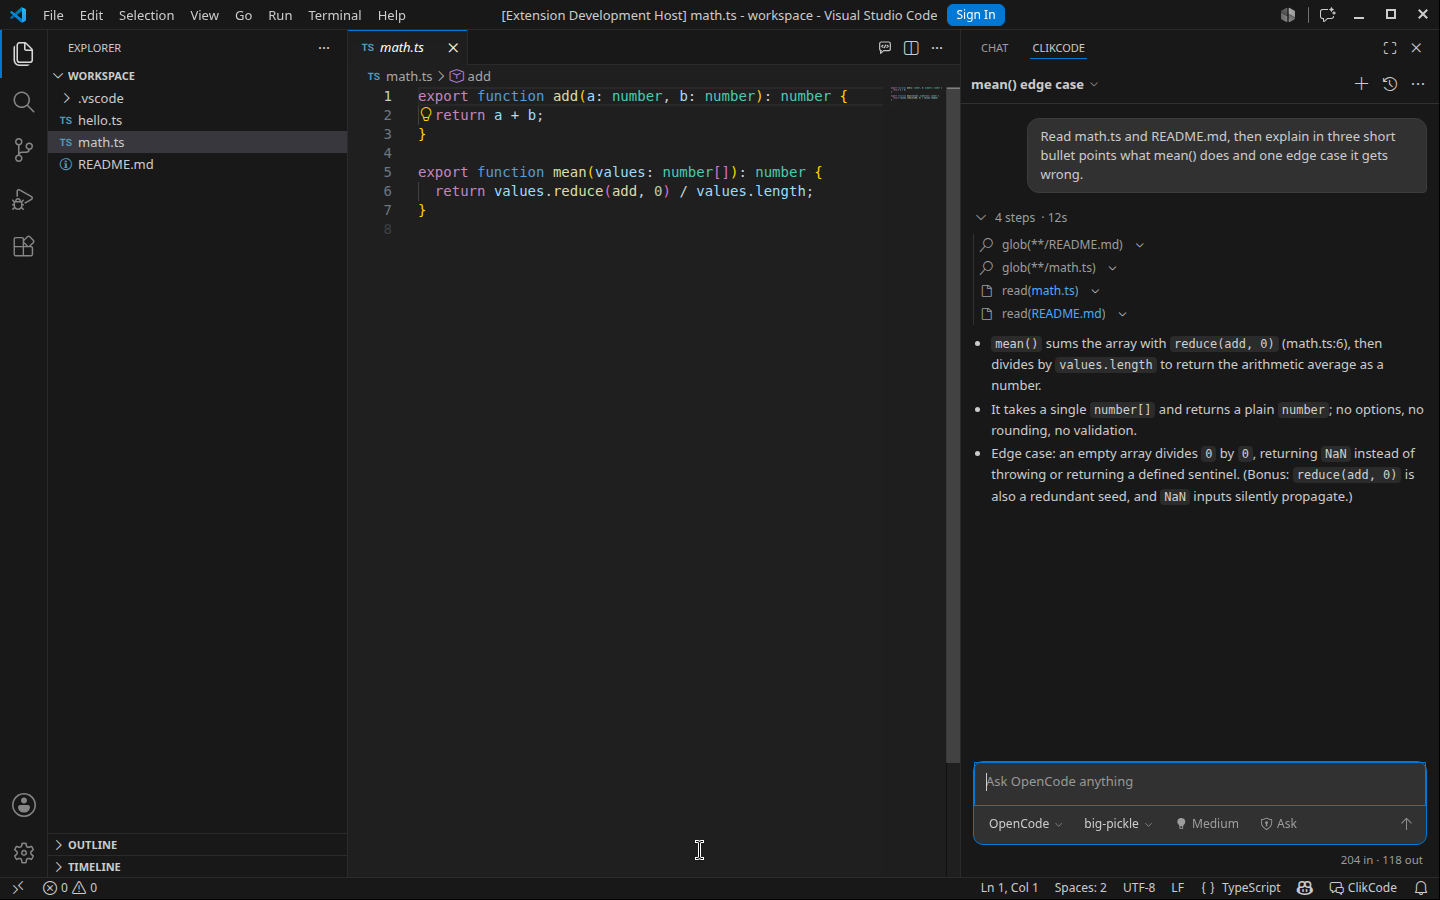This screenshot has height=900, width=1440.
Task: Click the Explorer files icon
Action: point(23,54)
